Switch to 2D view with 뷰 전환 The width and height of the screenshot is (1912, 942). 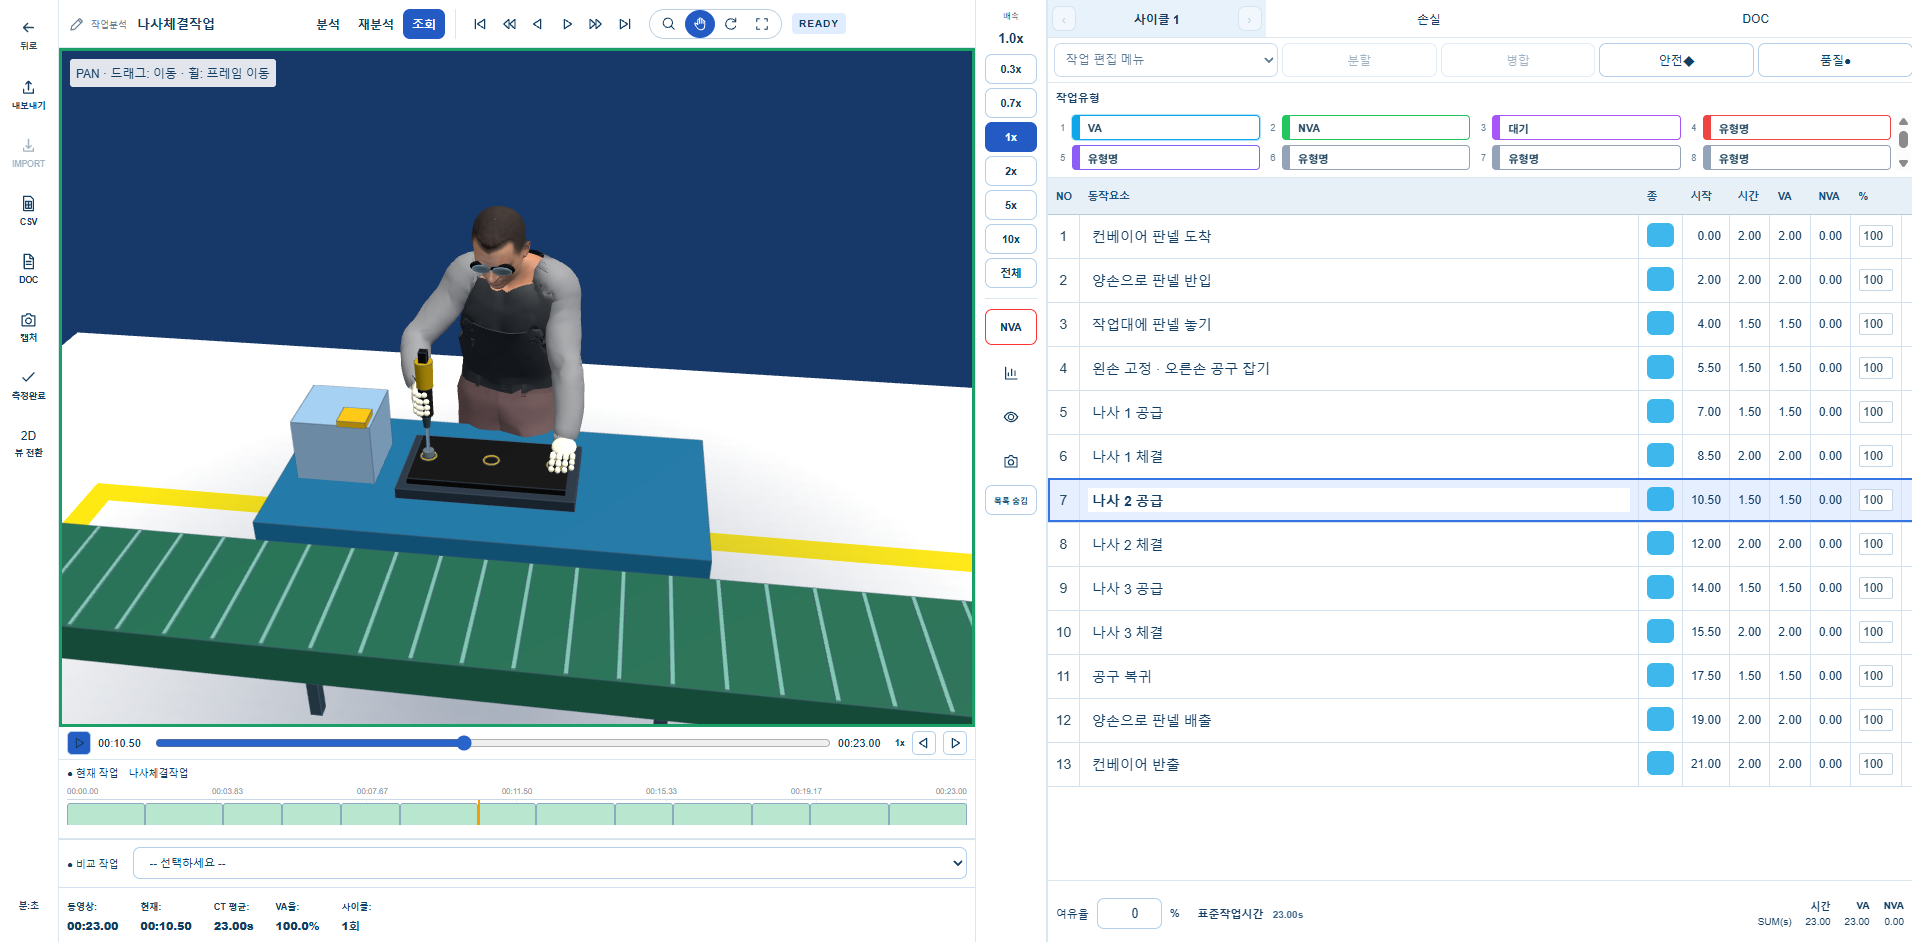(28, 443)
